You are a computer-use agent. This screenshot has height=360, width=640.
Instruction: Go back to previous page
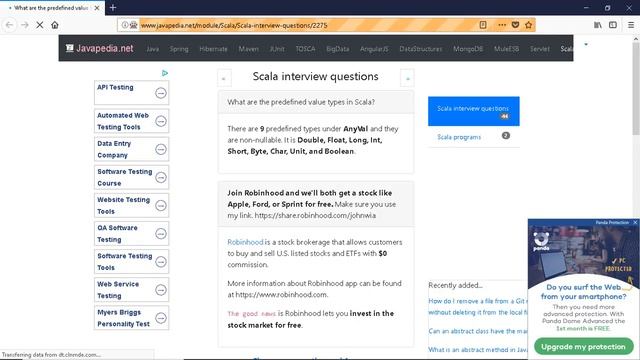(x=9, y=25)
